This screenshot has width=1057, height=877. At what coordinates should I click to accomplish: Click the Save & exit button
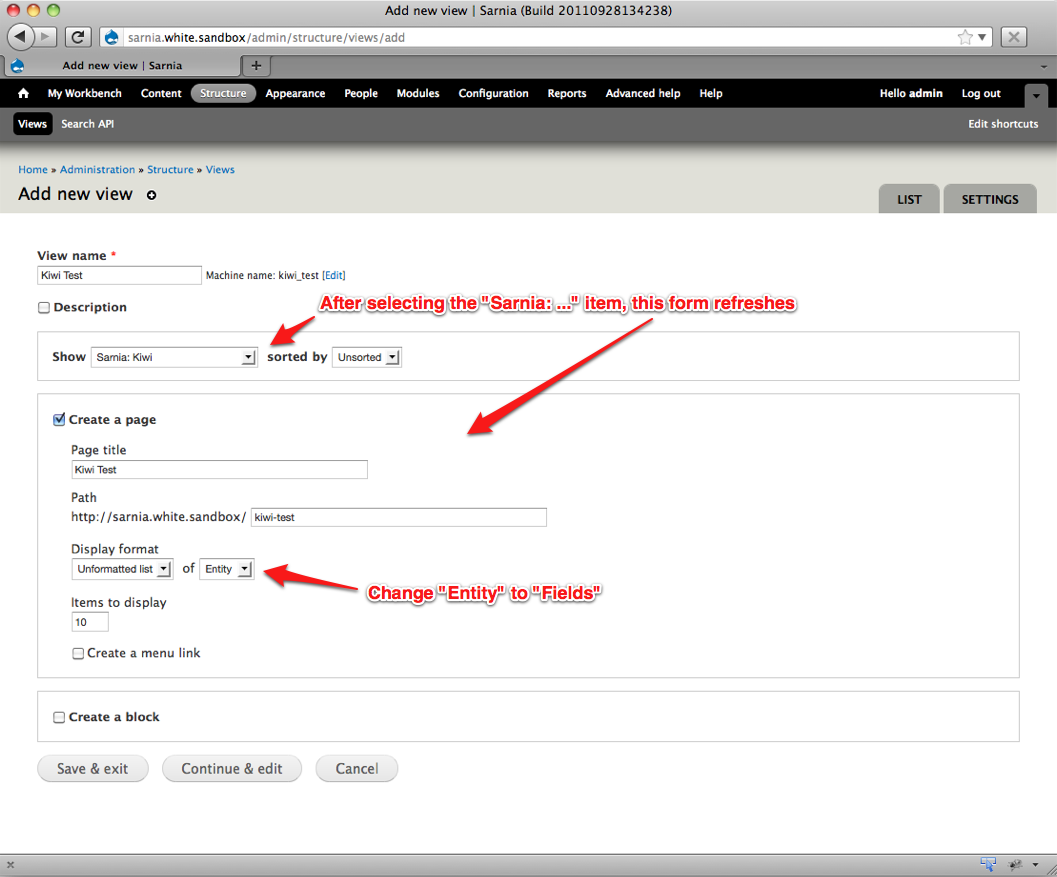click(92, 768)
